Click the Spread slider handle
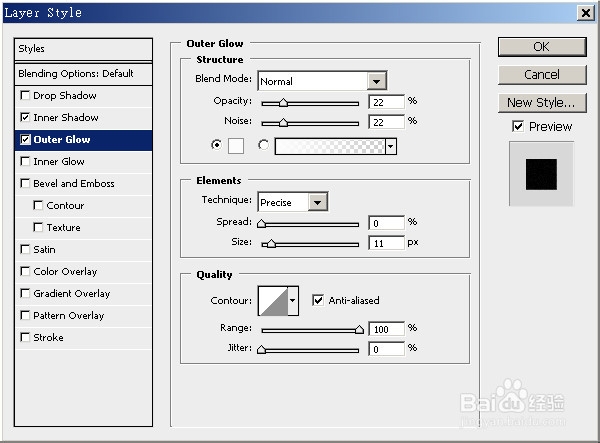This screenshot has width=600, height=443. (261, 223)
